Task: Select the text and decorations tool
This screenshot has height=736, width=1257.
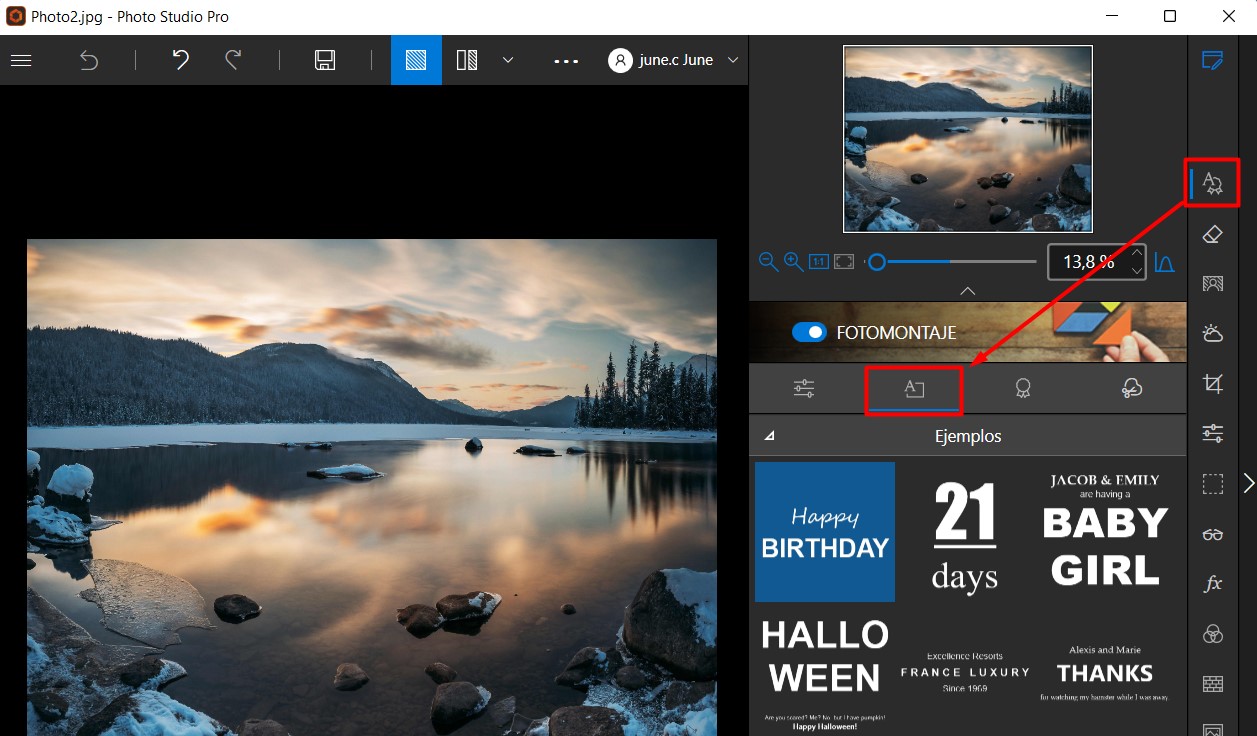Action: pyautogui.click(x=1212, y=183)
